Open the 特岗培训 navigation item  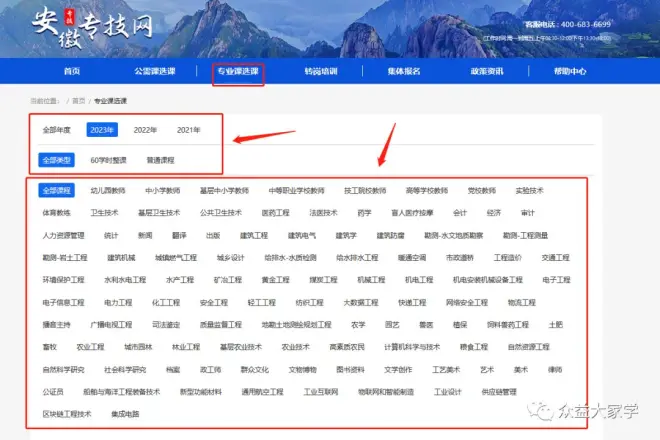[x=320, y=71]
